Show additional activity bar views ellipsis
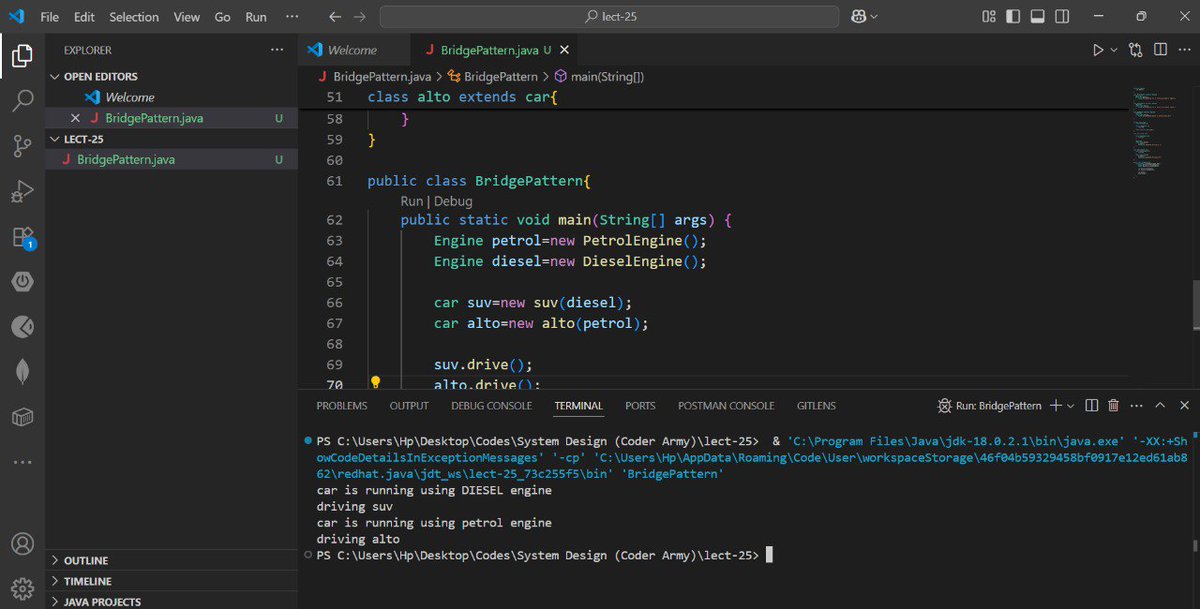Screen dimensions: 1200x609 click(x=22, y=462)
